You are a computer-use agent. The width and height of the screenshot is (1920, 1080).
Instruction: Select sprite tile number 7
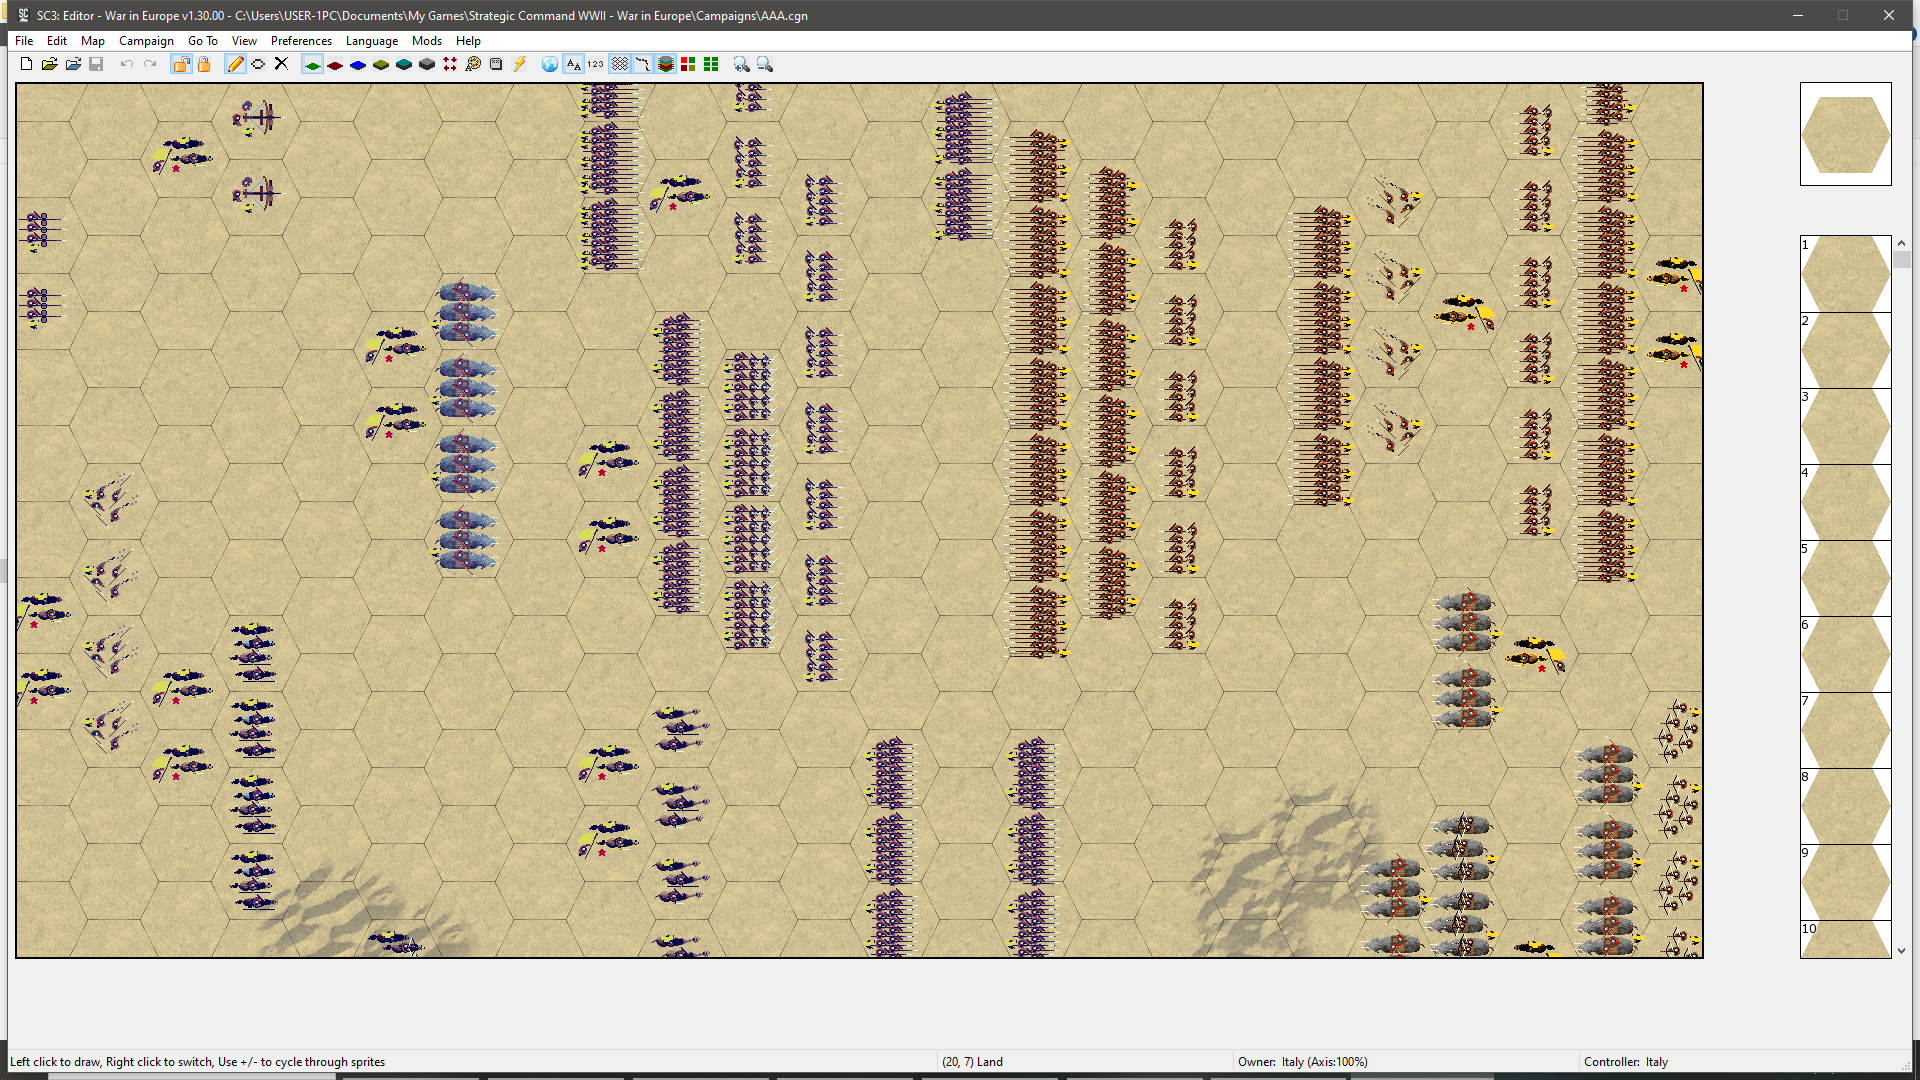click(x=1846, y=730)
